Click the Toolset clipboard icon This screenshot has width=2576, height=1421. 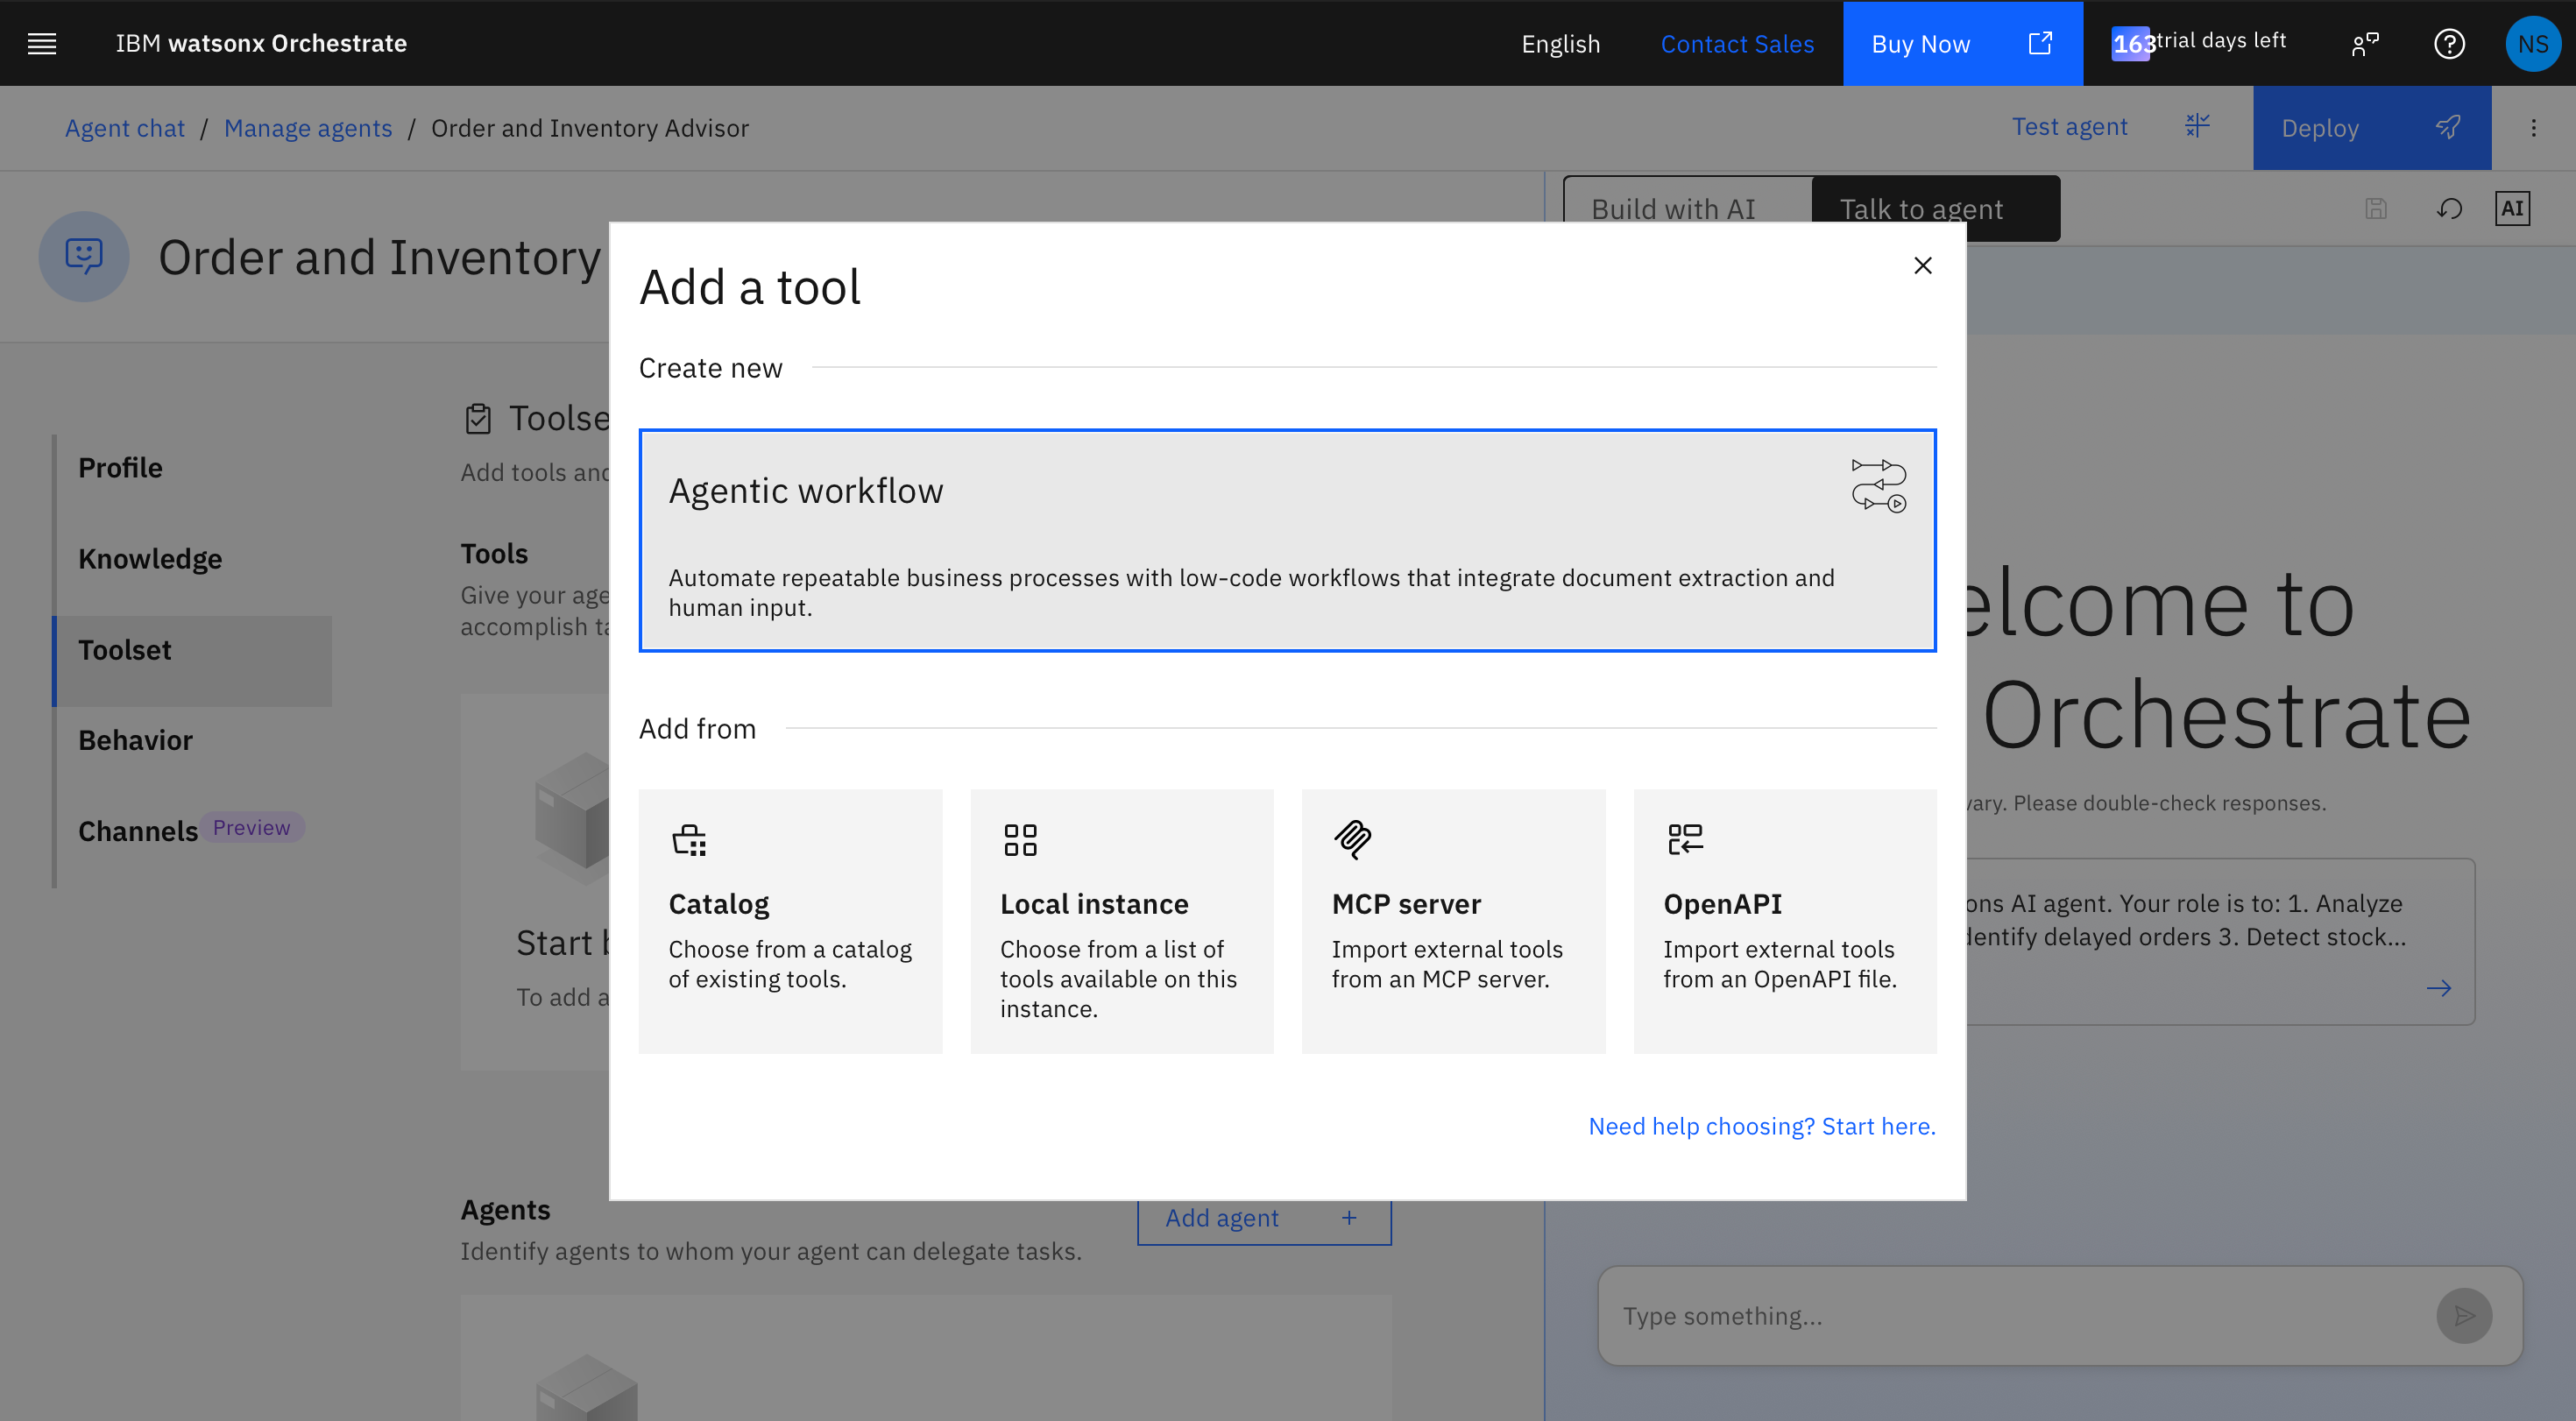[478, 418]
